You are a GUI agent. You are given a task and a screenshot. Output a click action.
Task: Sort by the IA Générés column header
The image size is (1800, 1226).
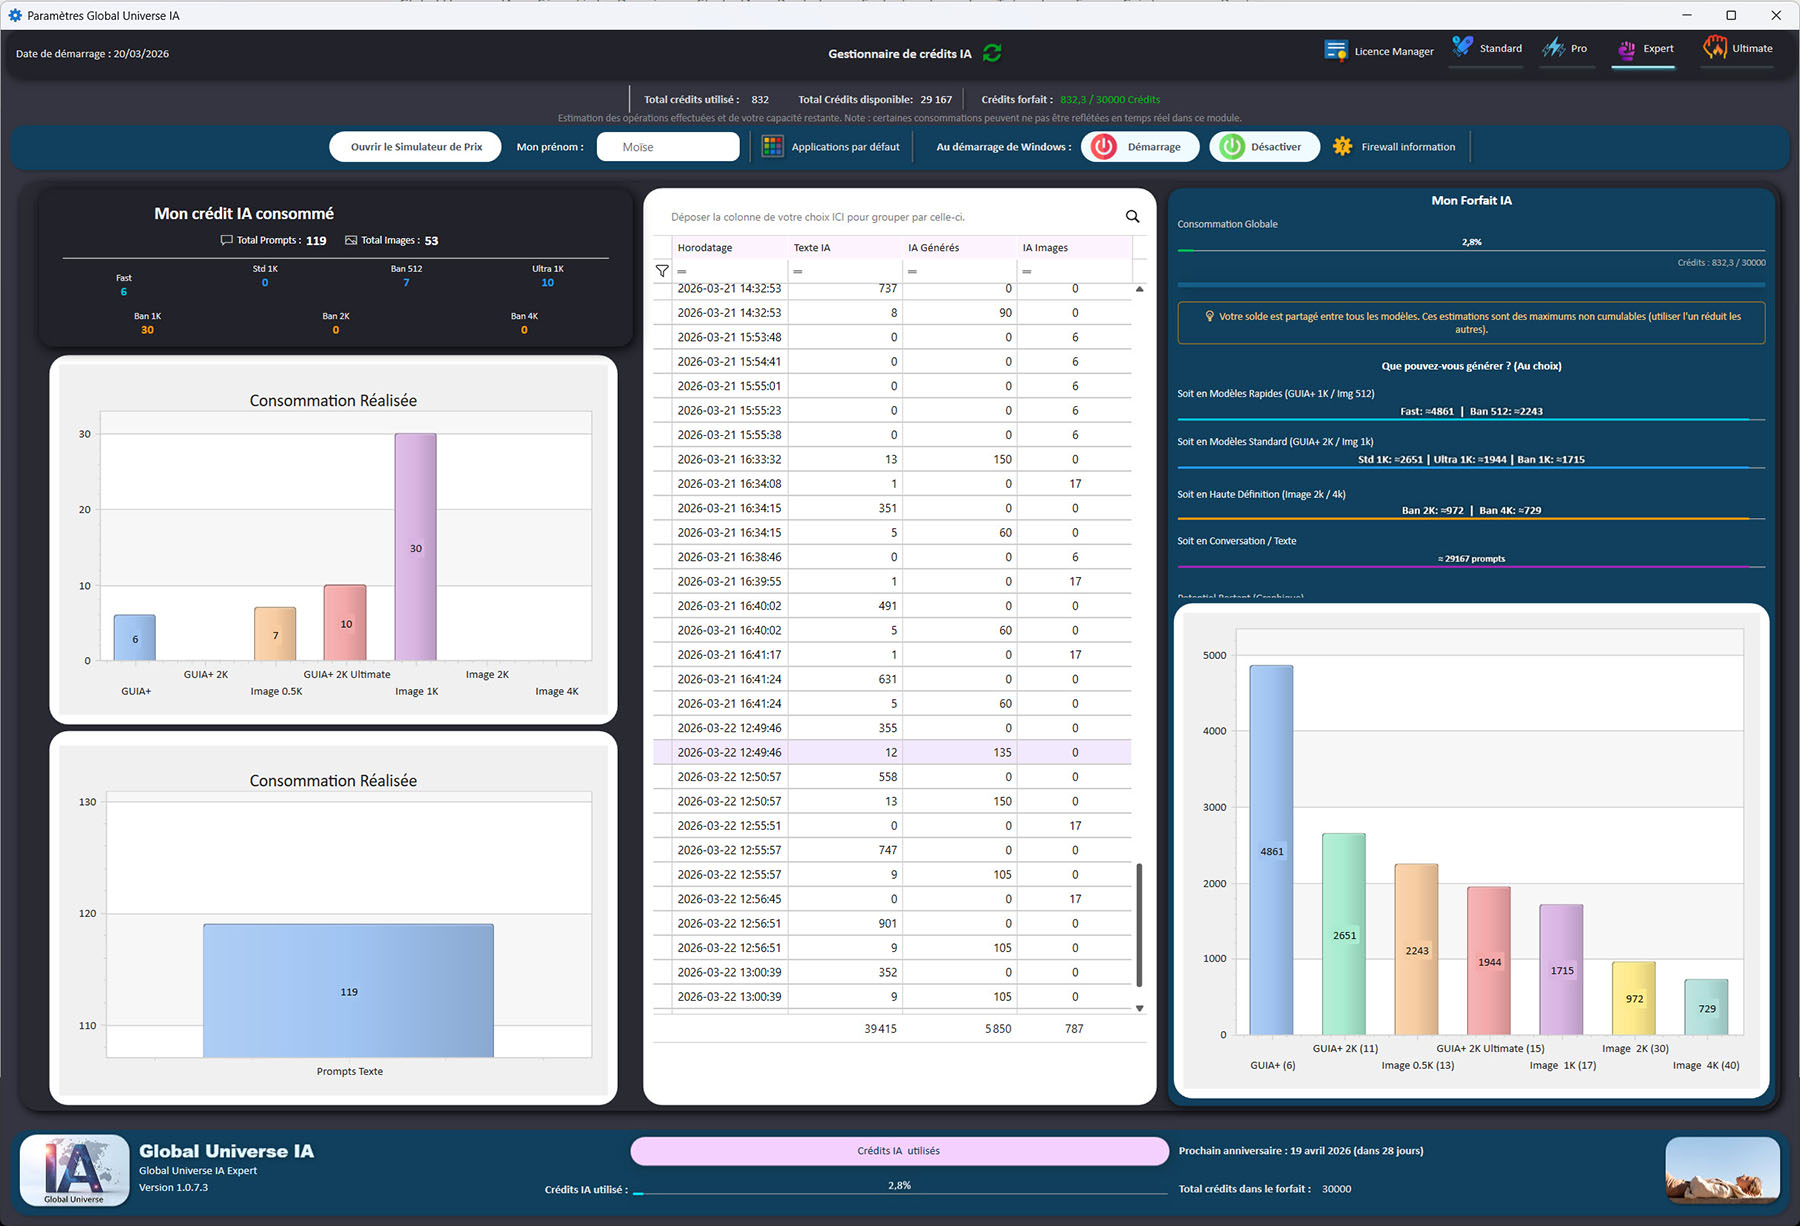click(933, 248)
